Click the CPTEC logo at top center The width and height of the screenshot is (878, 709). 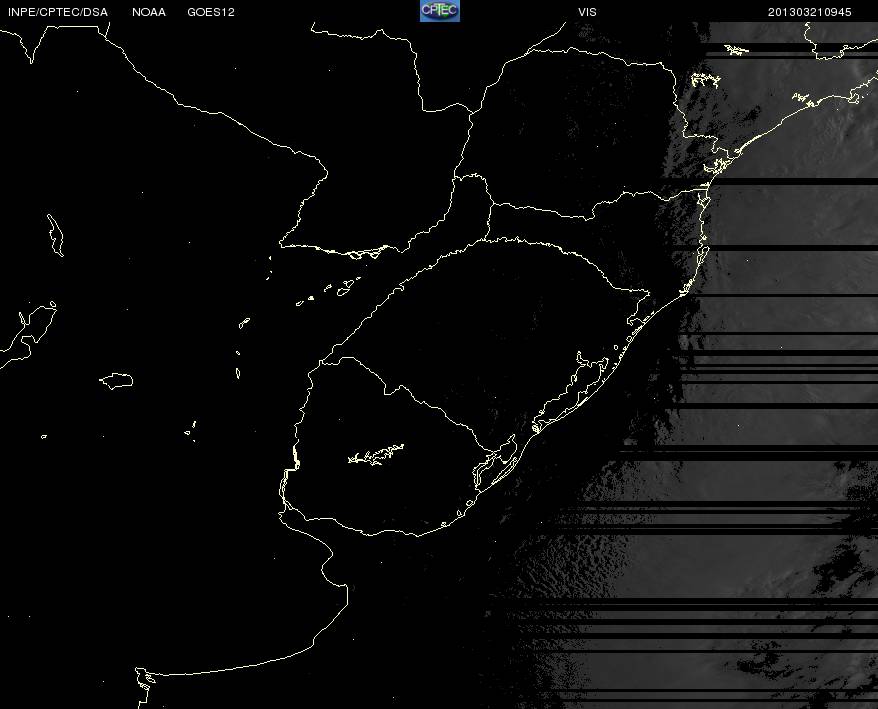(440, 11)
